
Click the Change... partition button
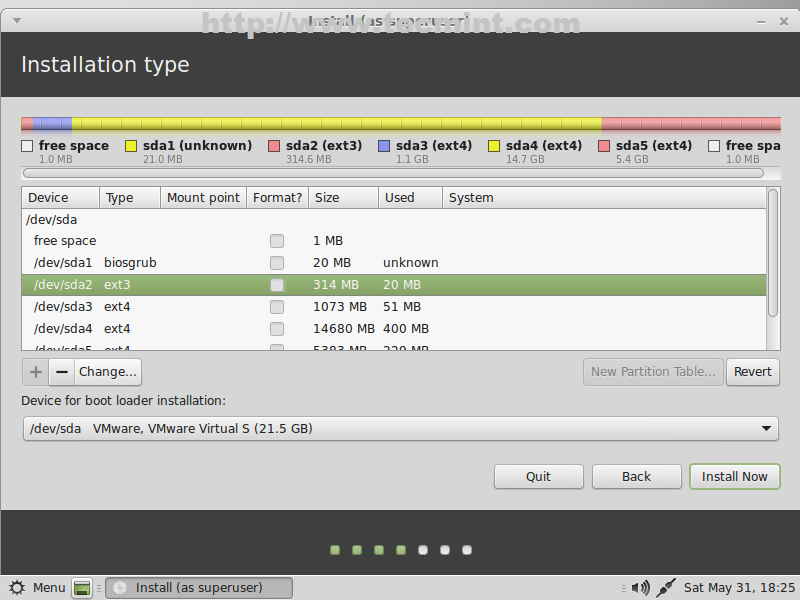click(108, 372)
